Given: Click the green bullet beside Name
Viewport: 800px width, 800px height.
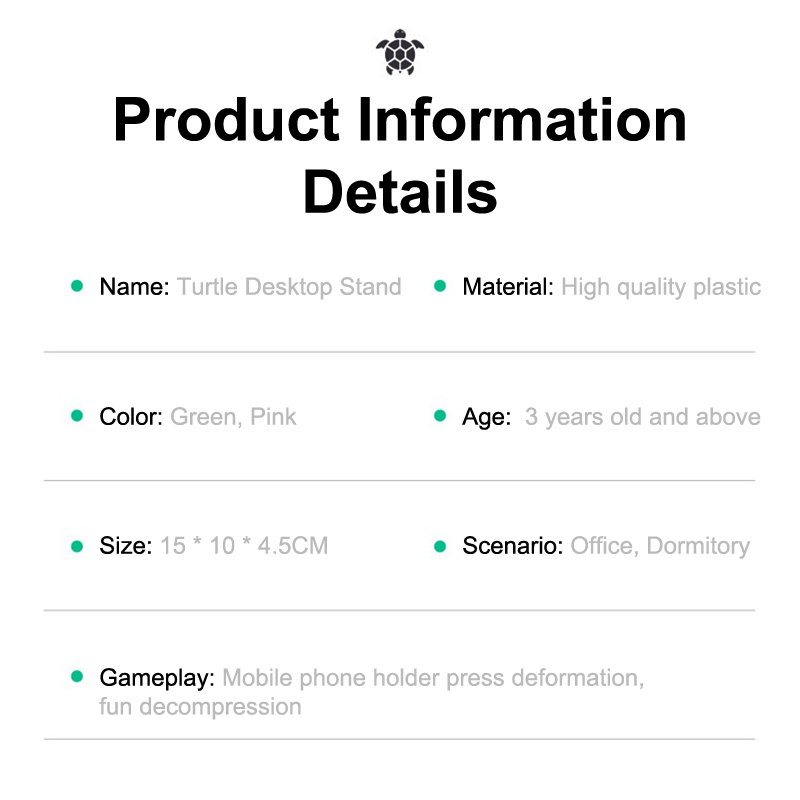Looking at the screenshot, I should 77,287.
